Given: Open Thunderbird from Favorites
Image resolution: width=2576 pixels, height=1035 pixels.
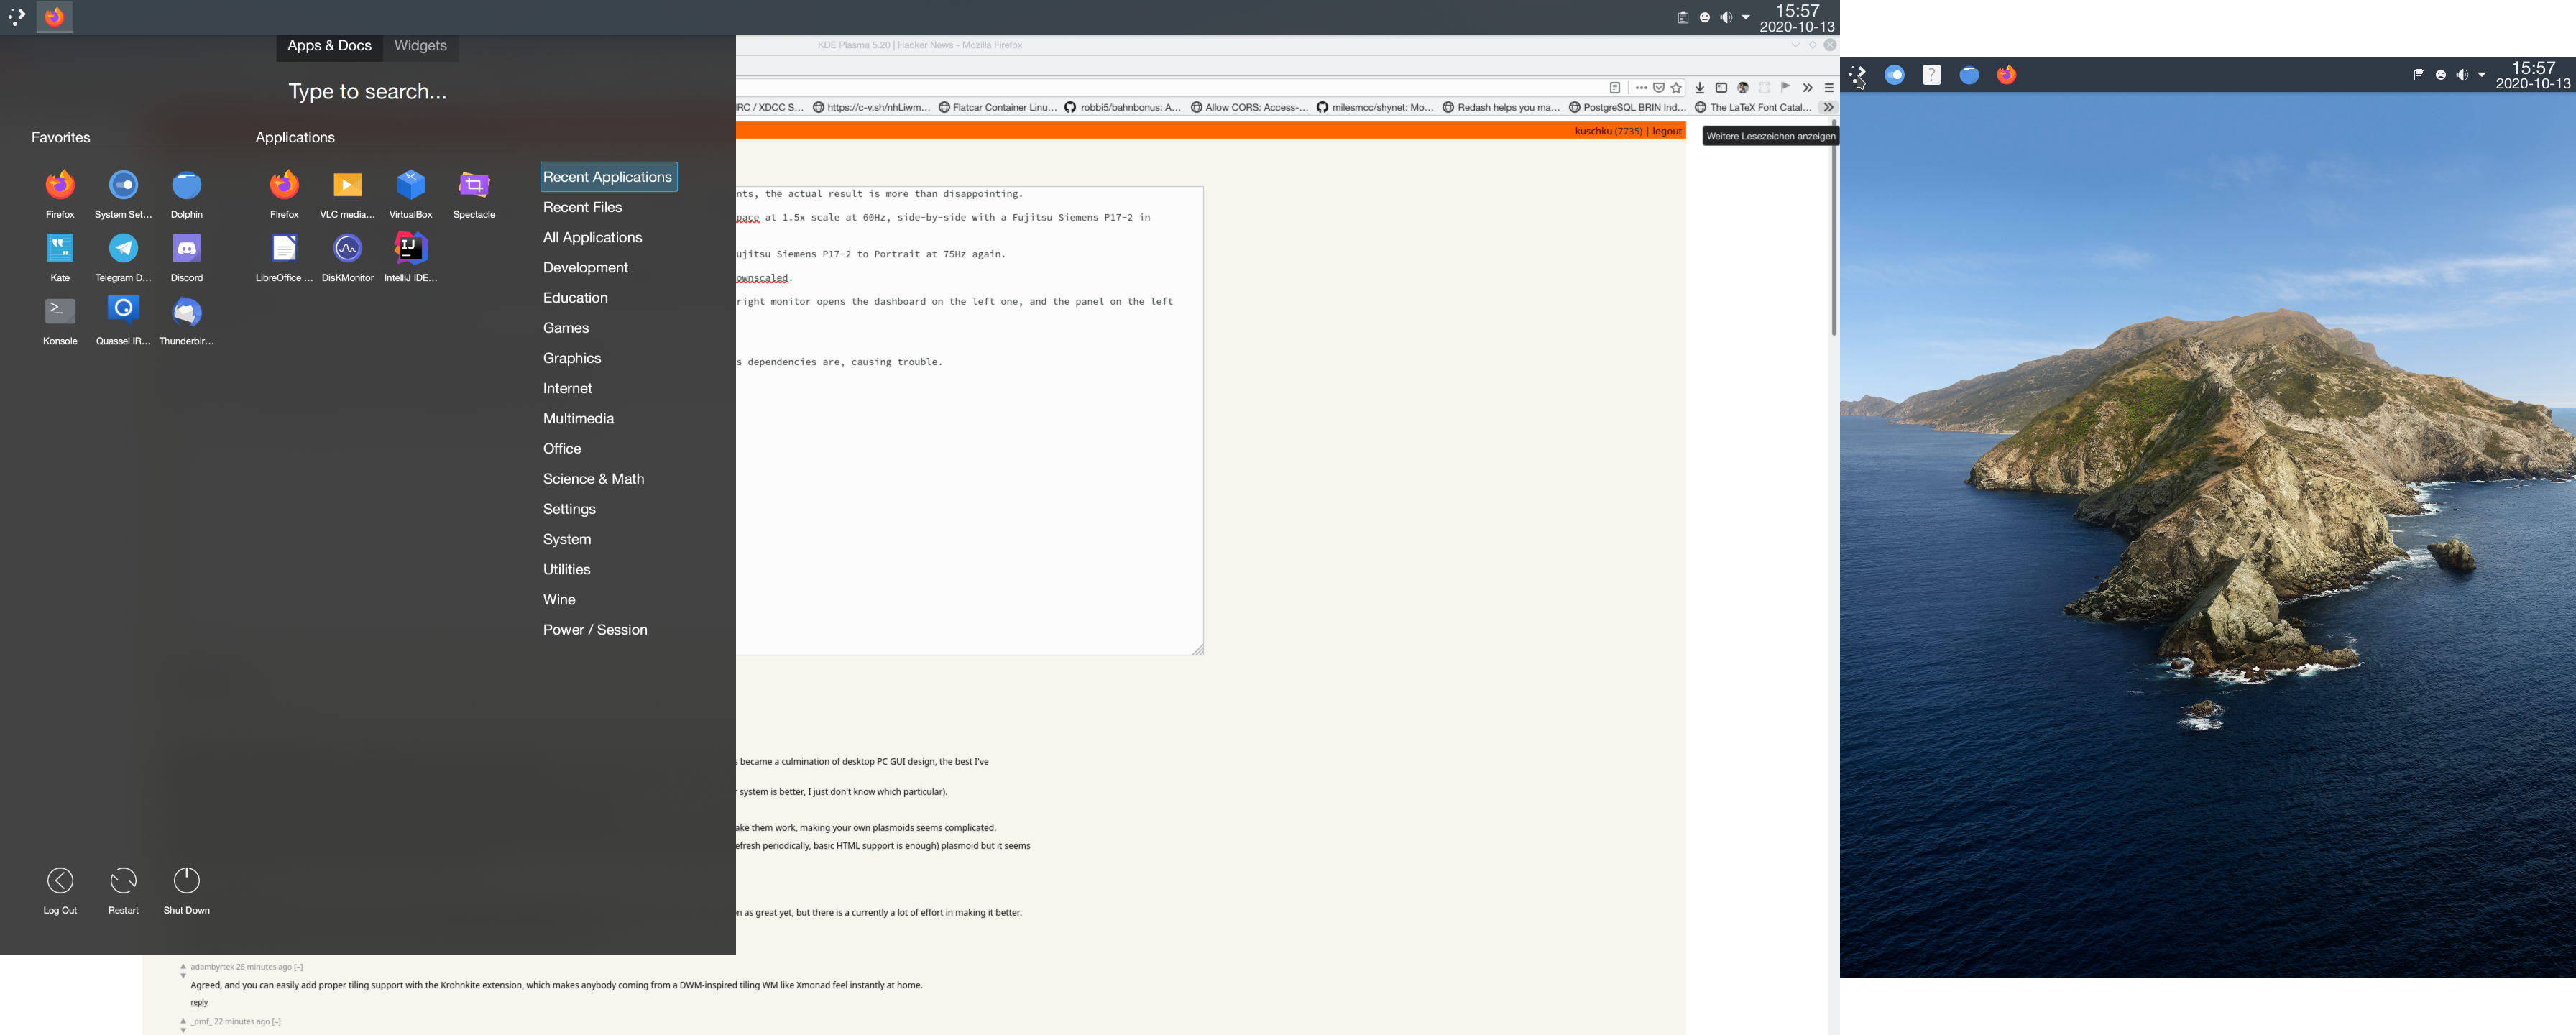Looking at the screenshot, I should (187, 320).
